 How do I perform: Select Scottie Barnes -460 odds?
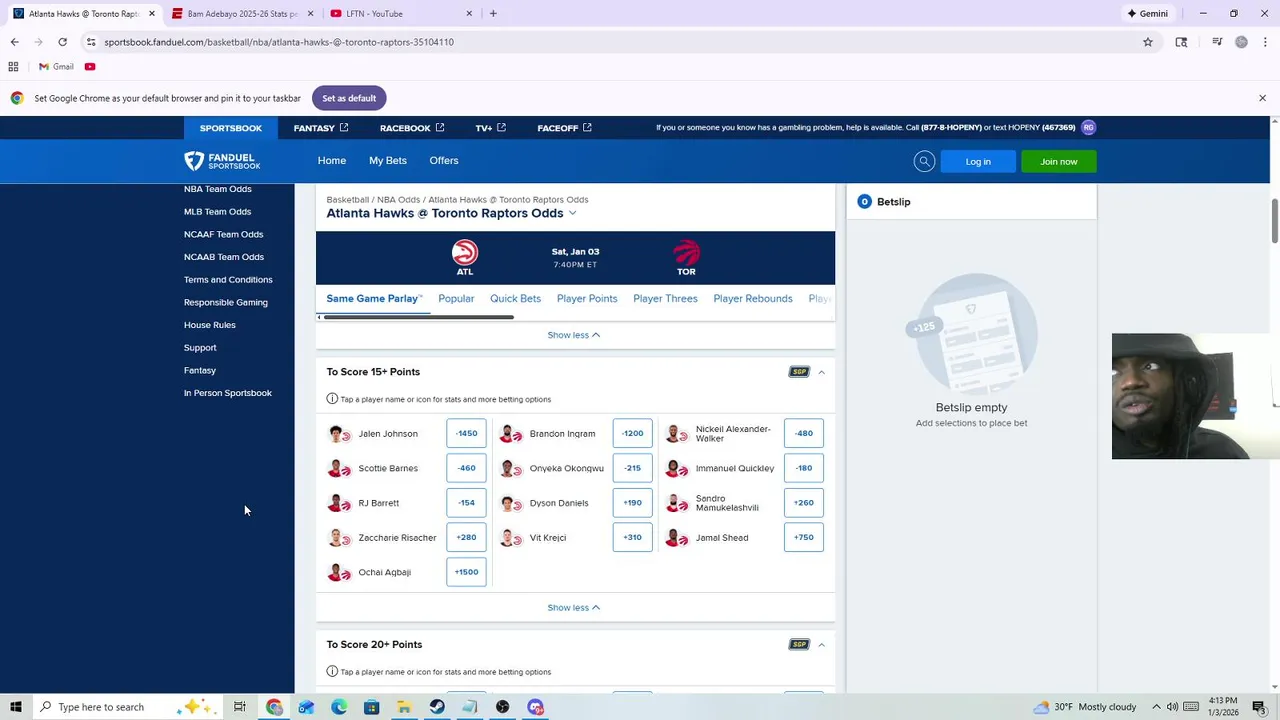point(466,468)
